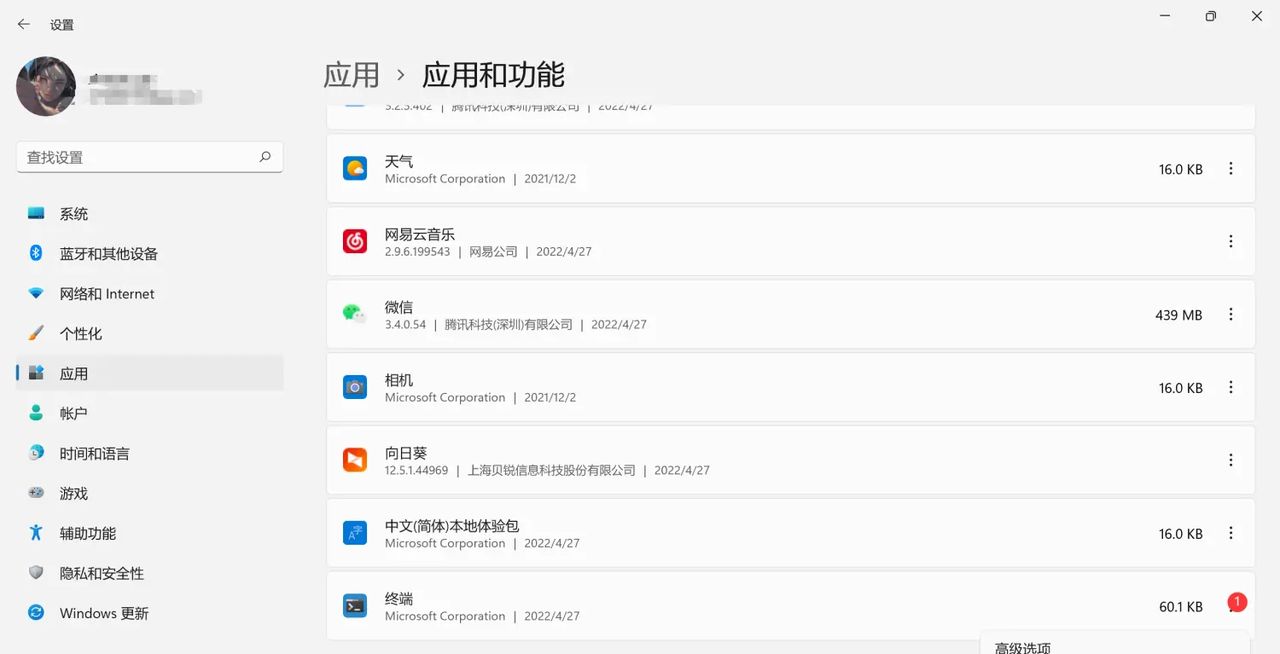This screenshot has width=1280, height=654.
Task: Open 时间和语言 settings category
Action: 150,454
